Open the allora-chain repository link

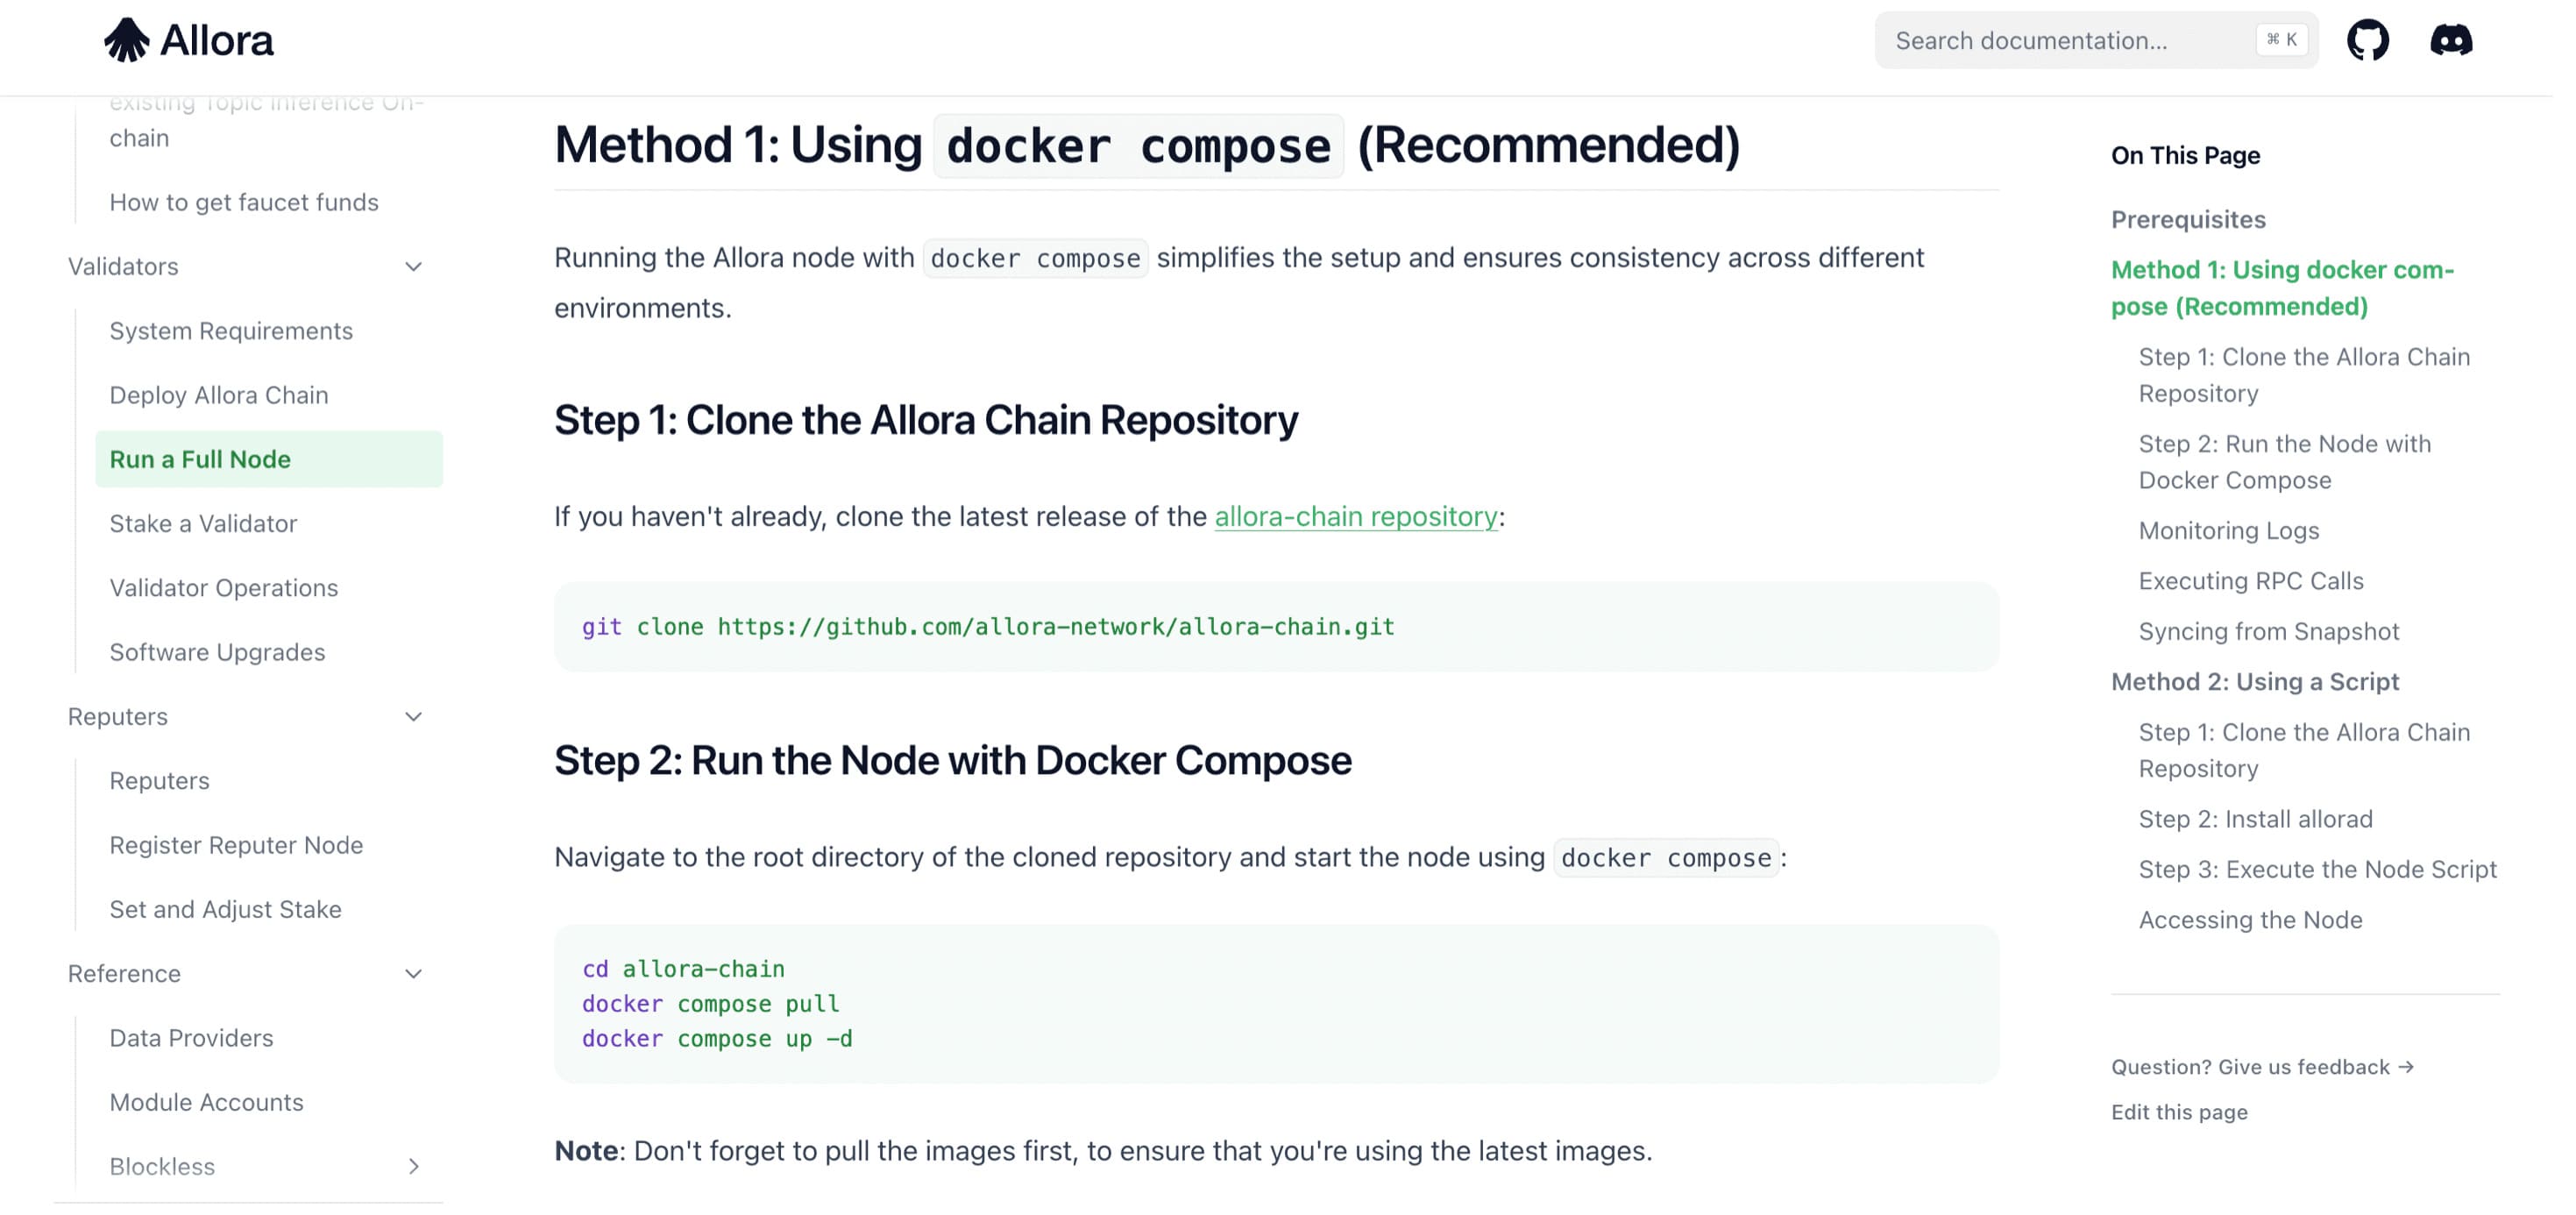click(x=1355, y=516)
